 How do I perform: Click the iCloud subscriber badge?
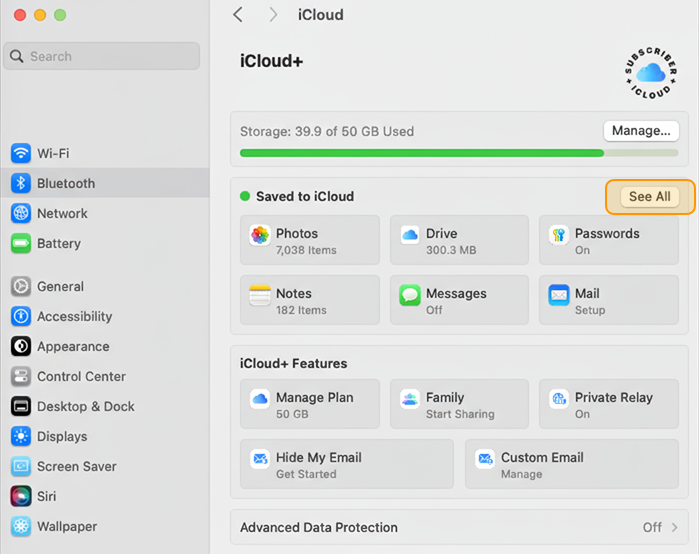click(651, 73)
